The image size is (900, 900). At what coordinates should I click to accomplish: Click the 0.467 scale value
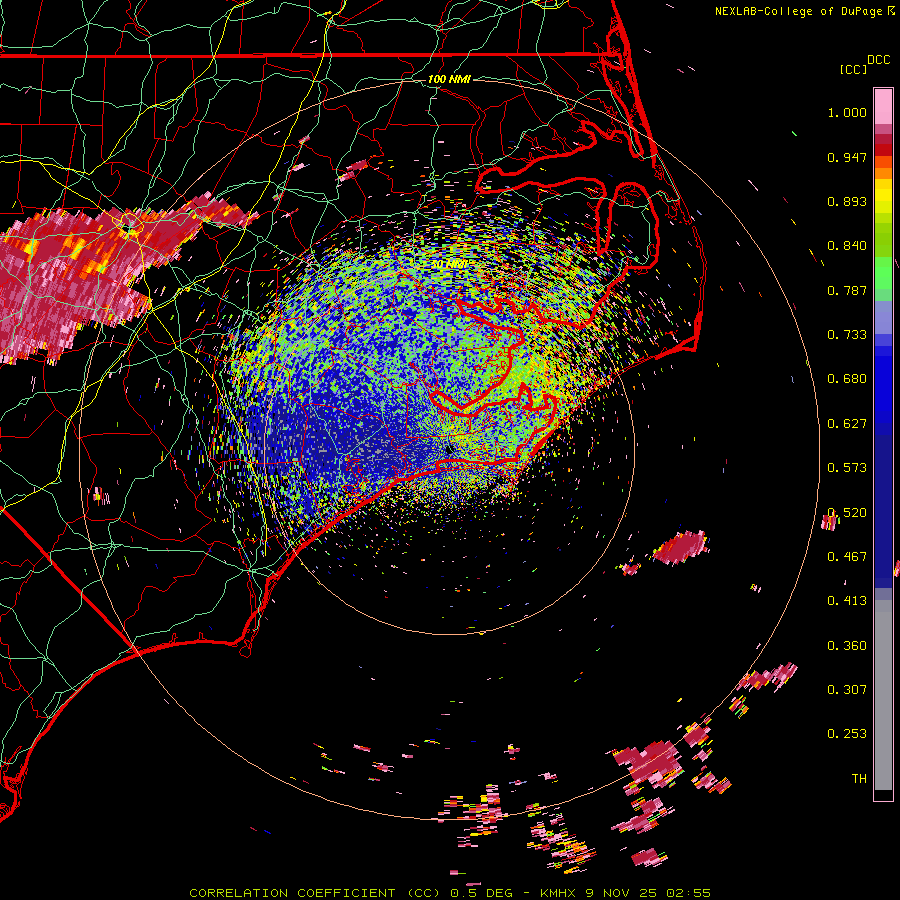tap(847, 557)
